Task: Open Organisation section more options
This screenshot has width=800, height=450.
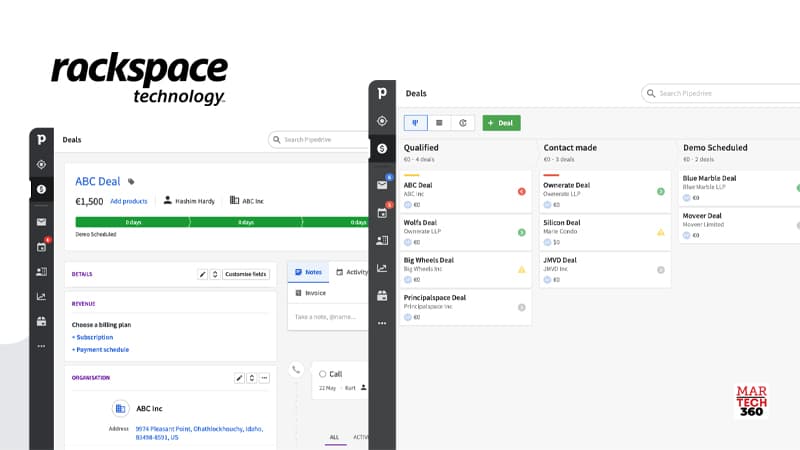Action: pyautogui.click(x=264, y=378)
